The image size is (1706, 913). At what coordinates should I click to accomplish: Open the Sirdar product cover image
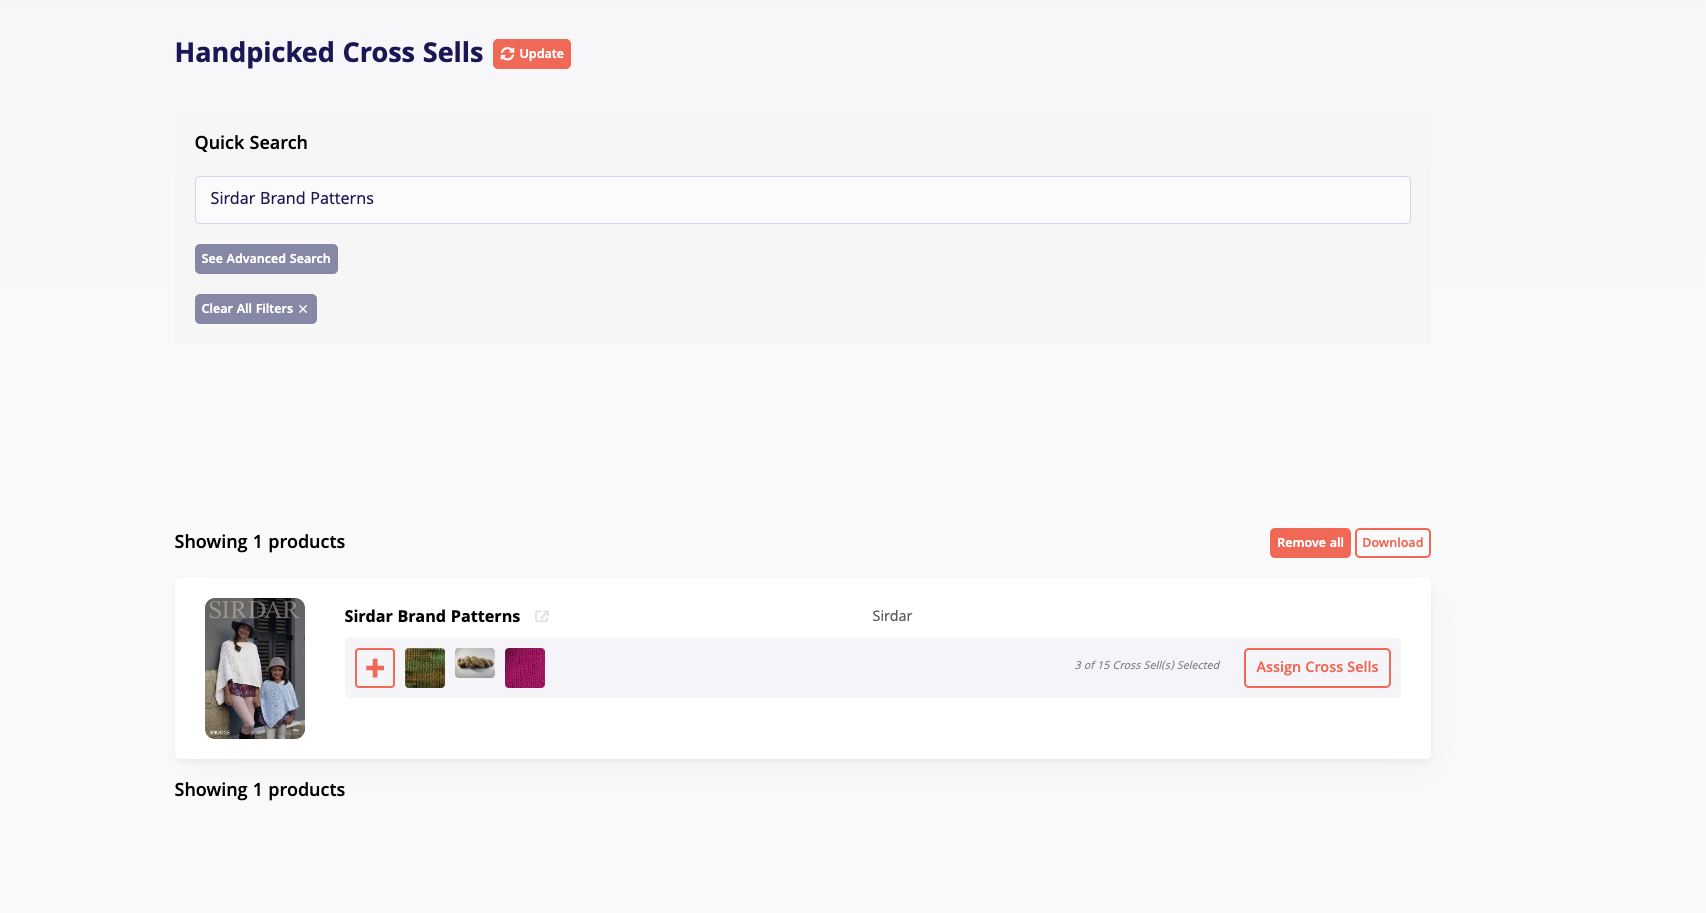255,668
